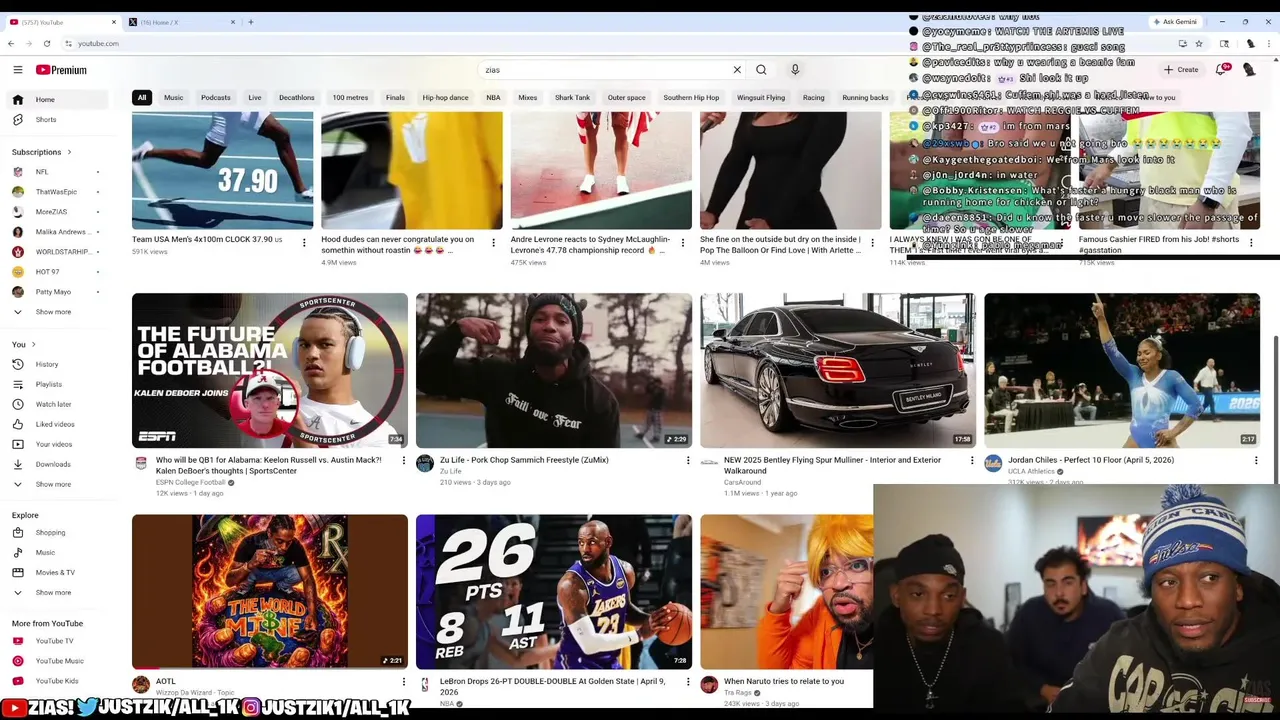Play Team USA 4x100m 37.90 thumbnail
This screenshot has width=1280, height=720.
(x=222, y=170)
